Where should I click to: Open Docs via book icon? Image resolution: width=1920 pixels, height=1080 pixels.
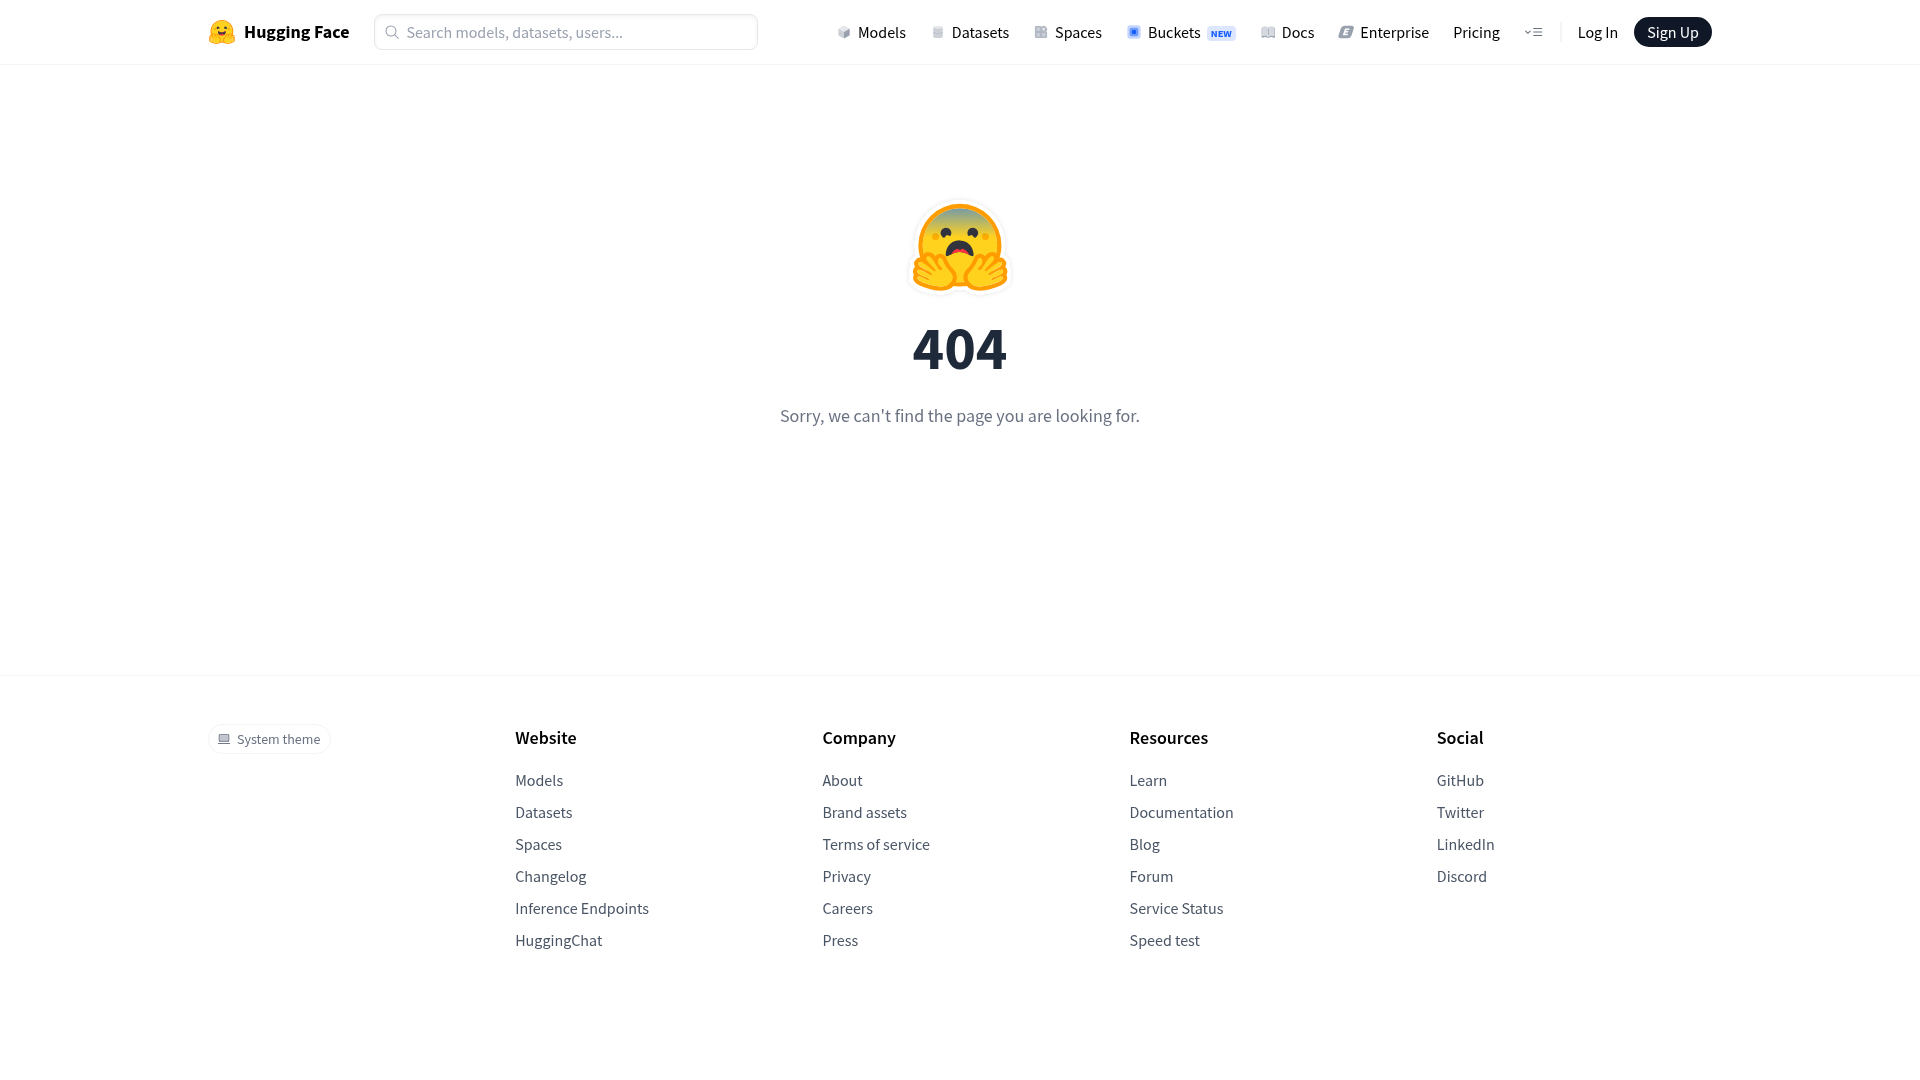[x=1268, y=32]
